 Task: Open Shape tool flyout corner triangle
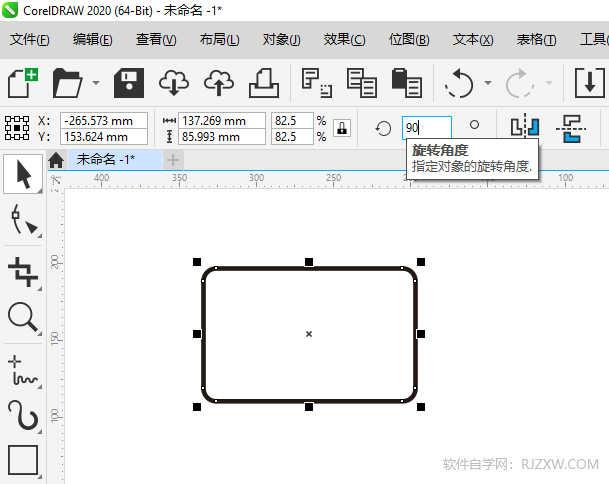pyautogui.click(x=39, y=235)
